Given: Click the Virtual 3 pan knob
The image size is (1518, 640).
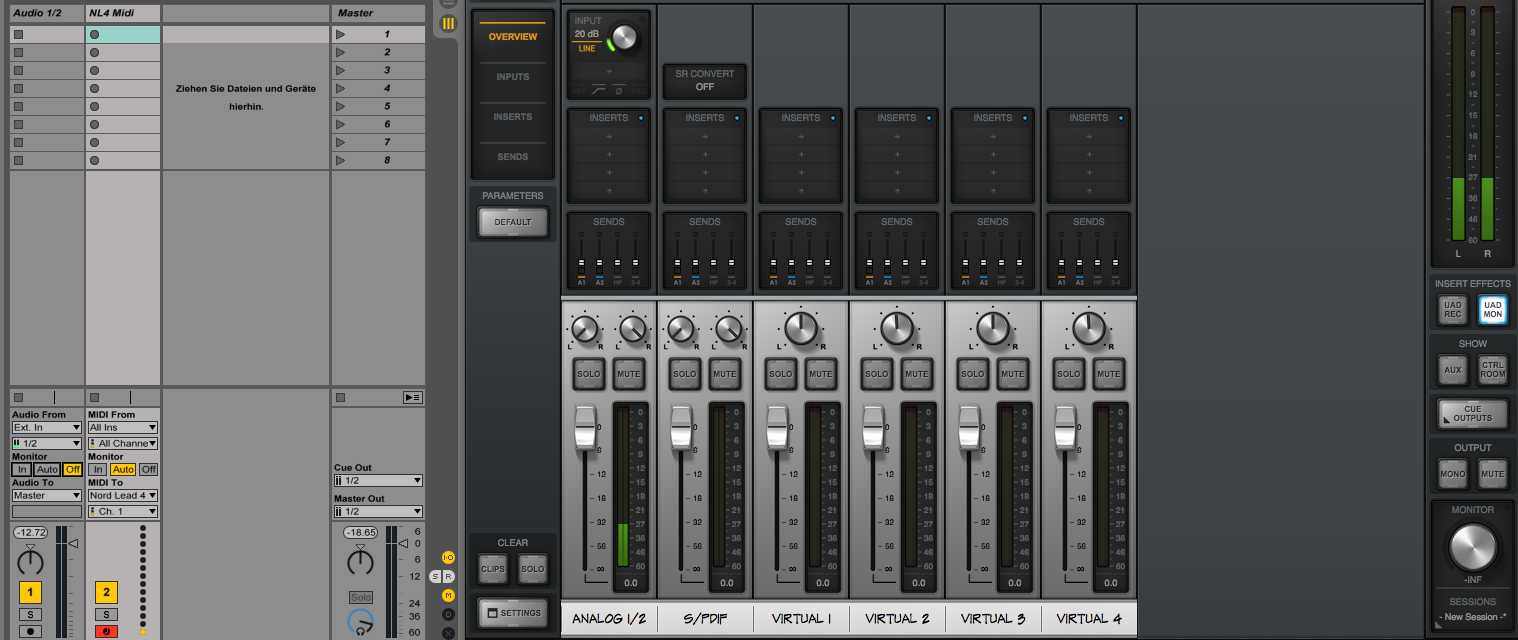Looking at the screenshot, I should click(x=993, y=328).
